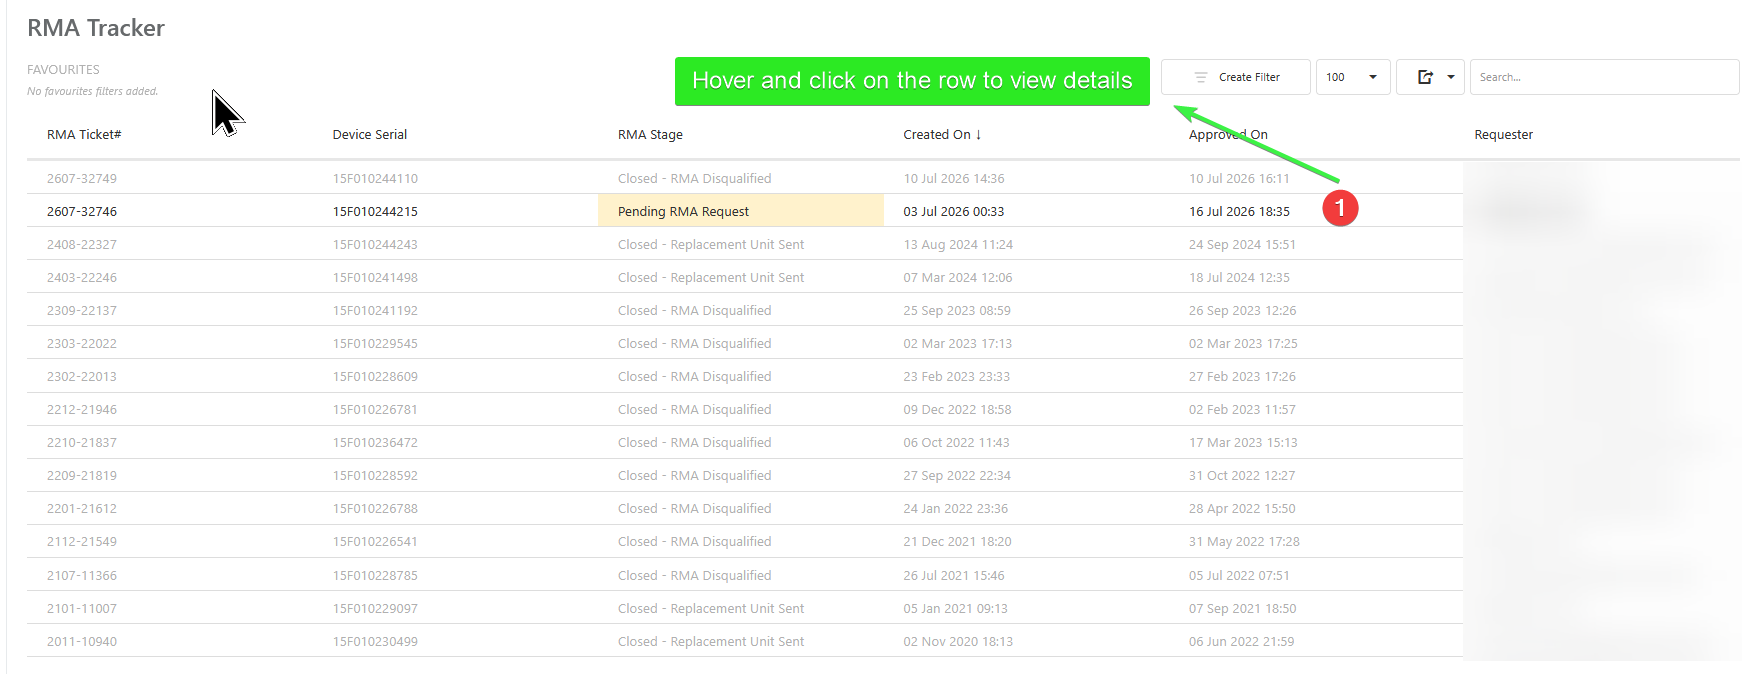Select ticket 2107-11366

click(82, 575)
